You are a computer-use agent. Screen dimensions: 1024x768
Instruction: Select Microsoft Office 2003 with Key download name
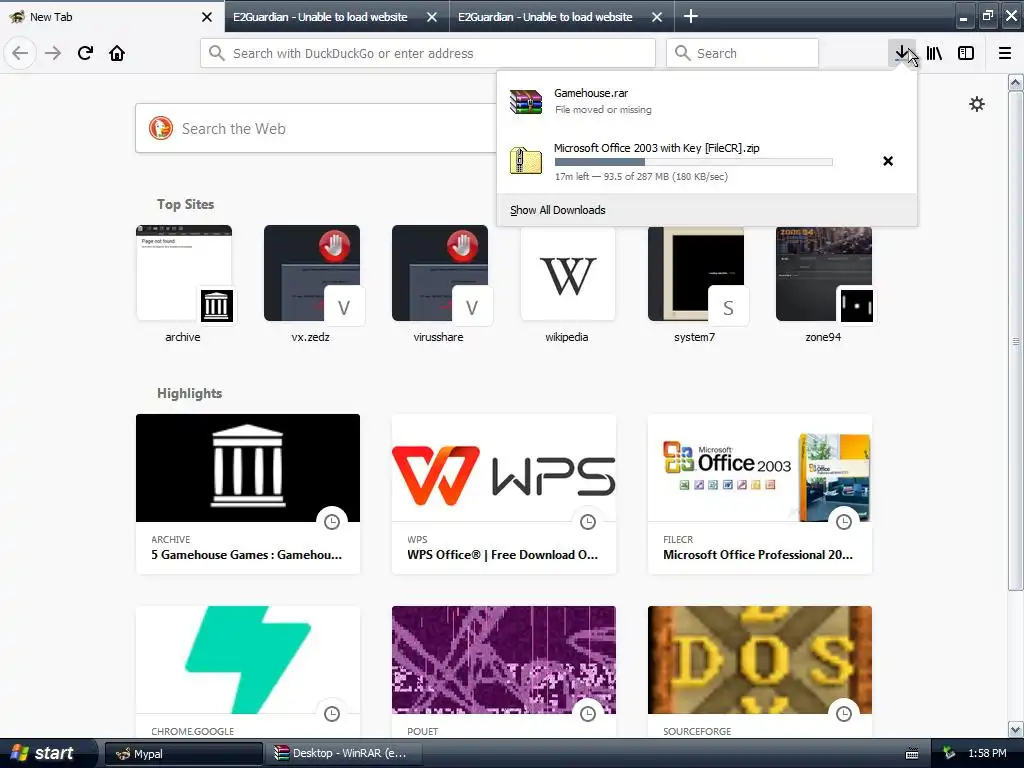coord(656,148)
